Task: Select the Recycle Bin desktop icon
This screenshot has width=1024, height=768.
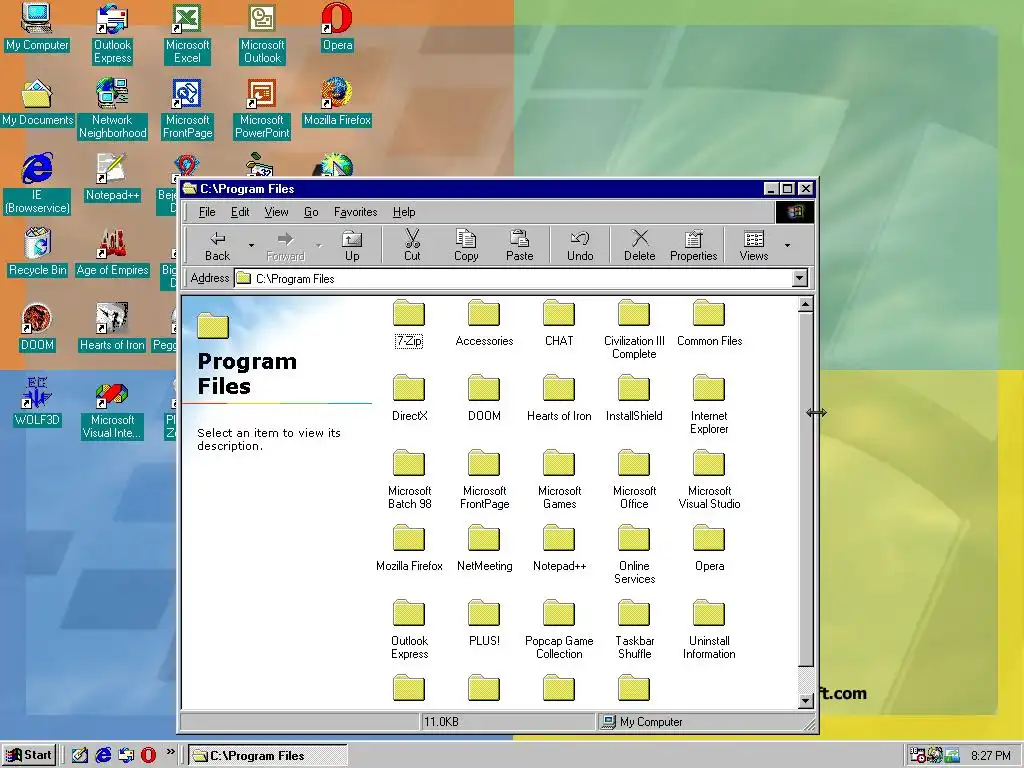Action: click(37, 252)
